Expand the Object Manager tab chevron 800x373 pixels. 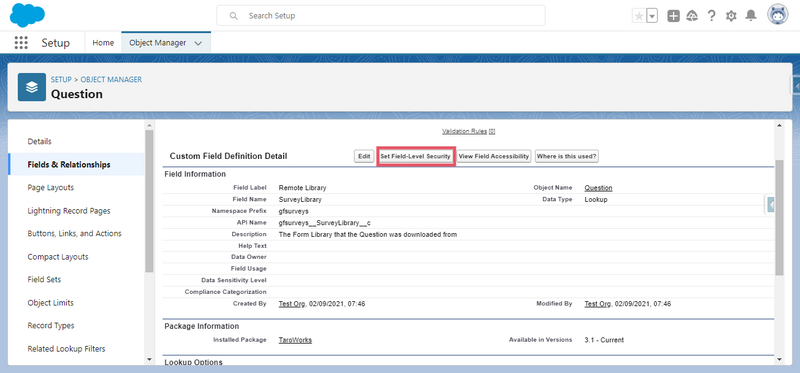198,43
